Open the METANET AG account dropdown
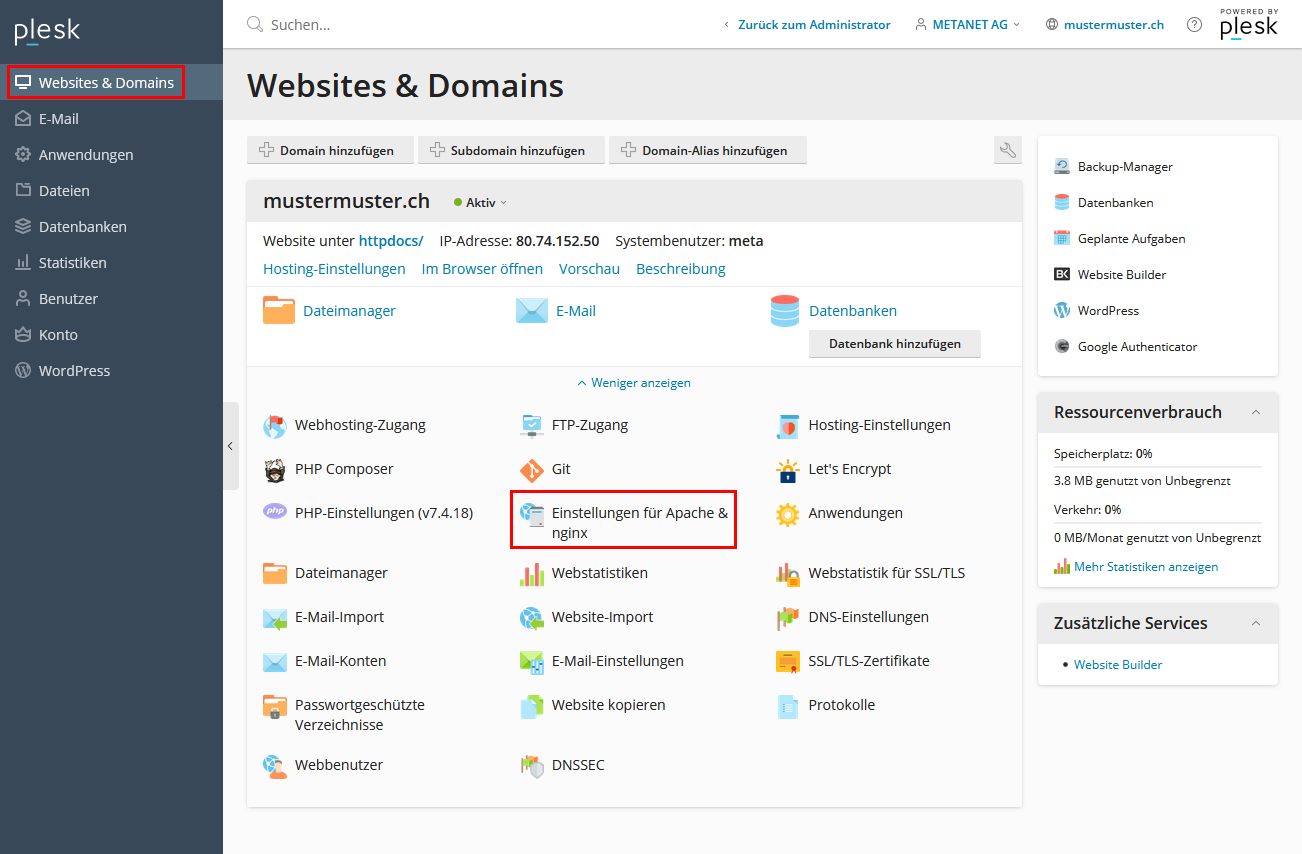The height and width of the screenshot is (854, 1302). coord(968,25)
